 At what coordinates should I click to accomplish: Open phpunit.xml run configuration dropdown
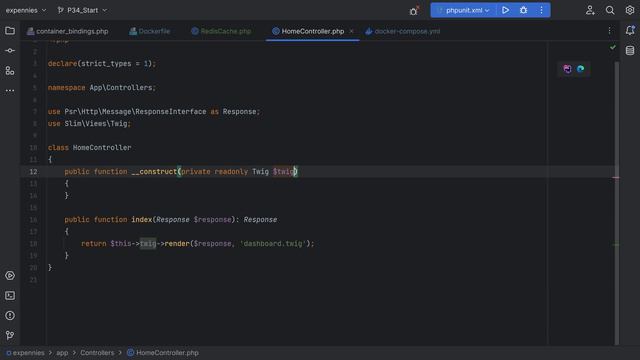[x=463, y=10]
